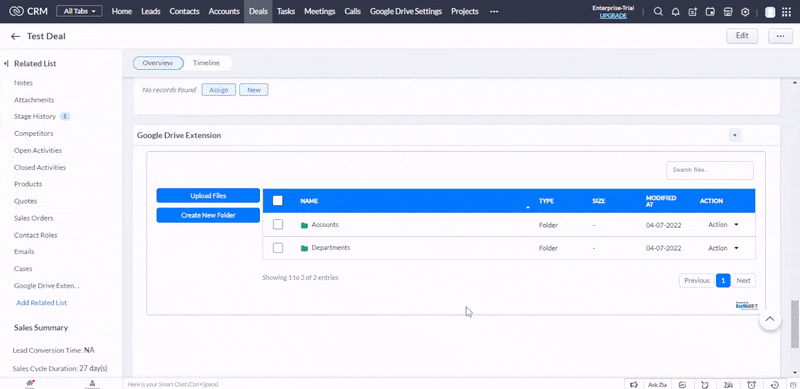Click the Zia notifications icon beside Ask Zia
The height and width of the screenshot is (389, 800).
pyautogui.click(x=682, y=384)
